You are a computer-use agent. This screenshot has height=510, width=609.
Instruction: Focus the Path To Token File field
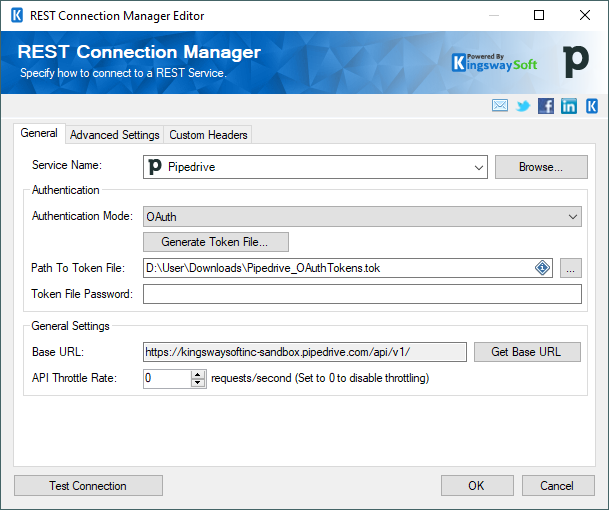coord(348,268)
